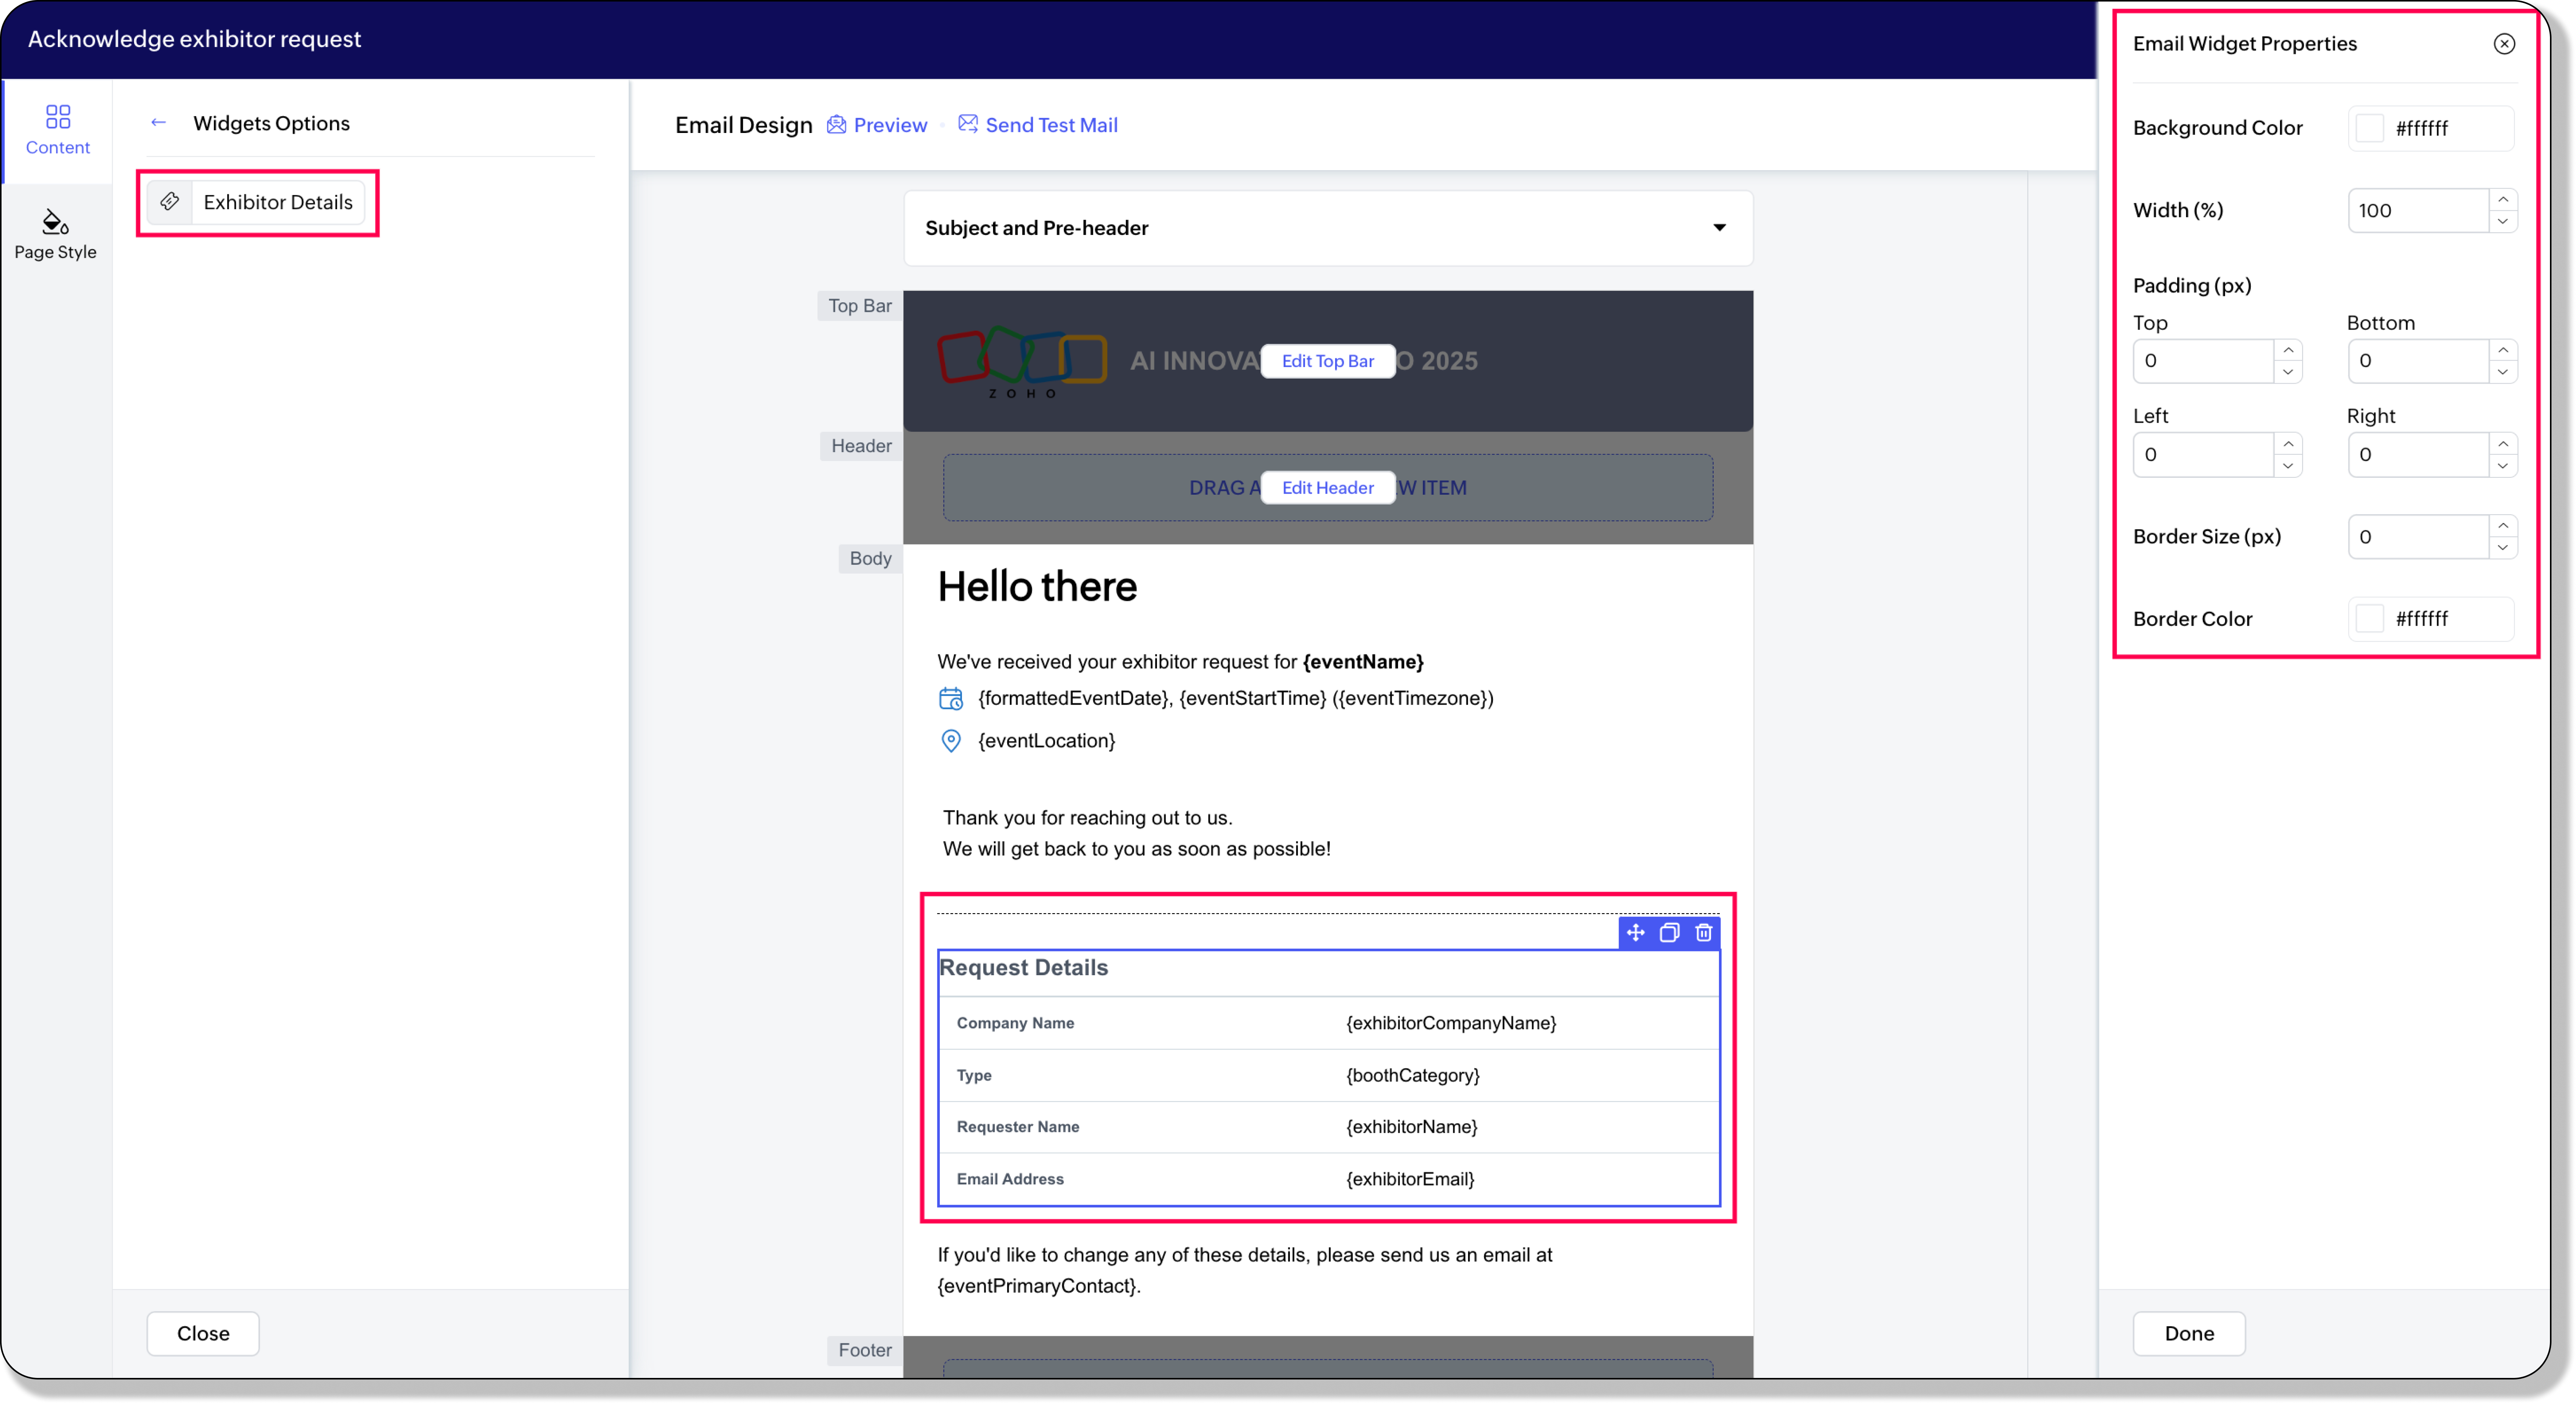Open the Border Color swatch
Screen dimensions: 2576x1404
[2369, 619]
